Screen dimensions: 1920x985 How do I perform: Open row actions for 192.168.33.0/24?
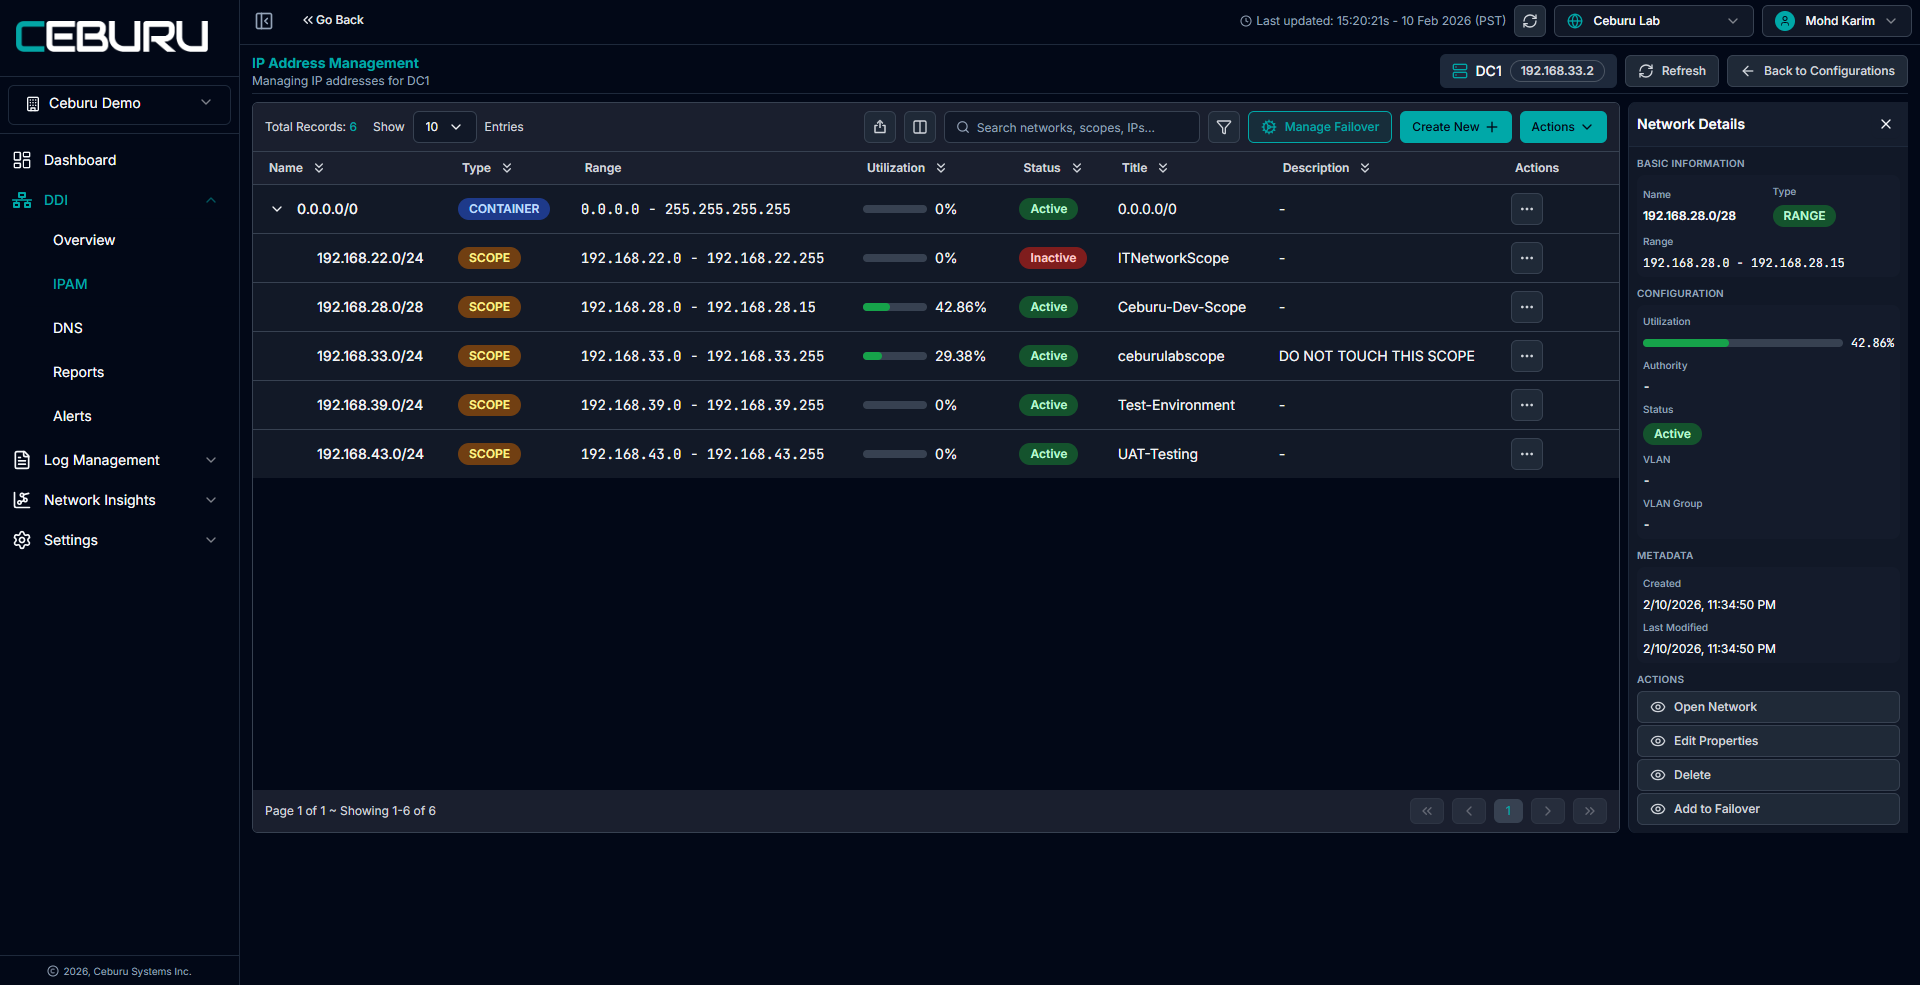[x=1527, y=356]
